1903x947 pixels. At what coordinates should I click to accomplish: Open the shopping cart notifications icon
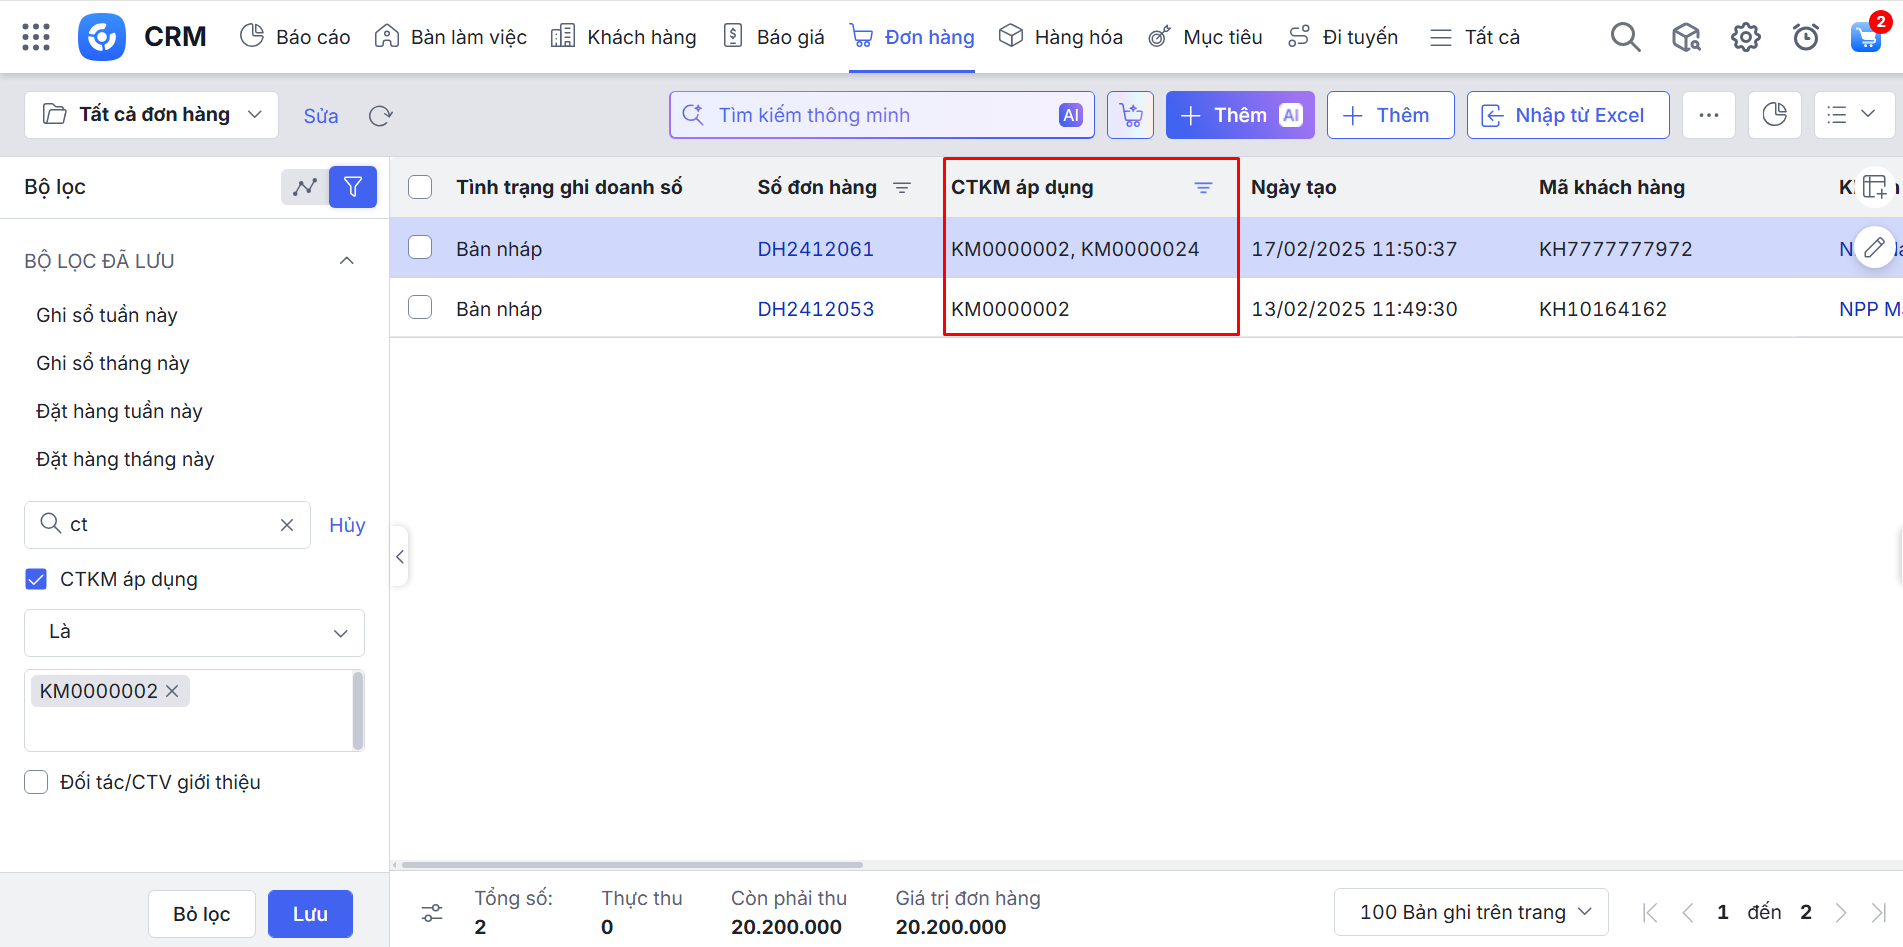[1865, 37]
